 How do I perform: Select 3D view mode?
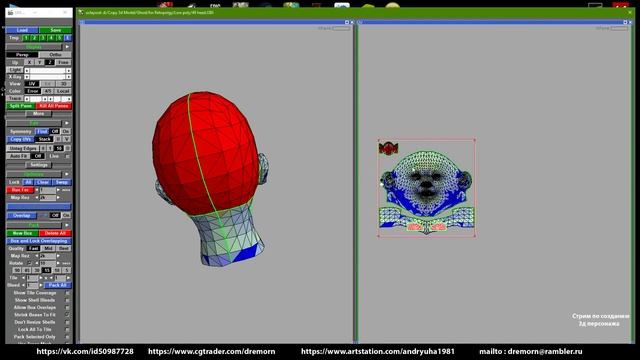(64, 84)
